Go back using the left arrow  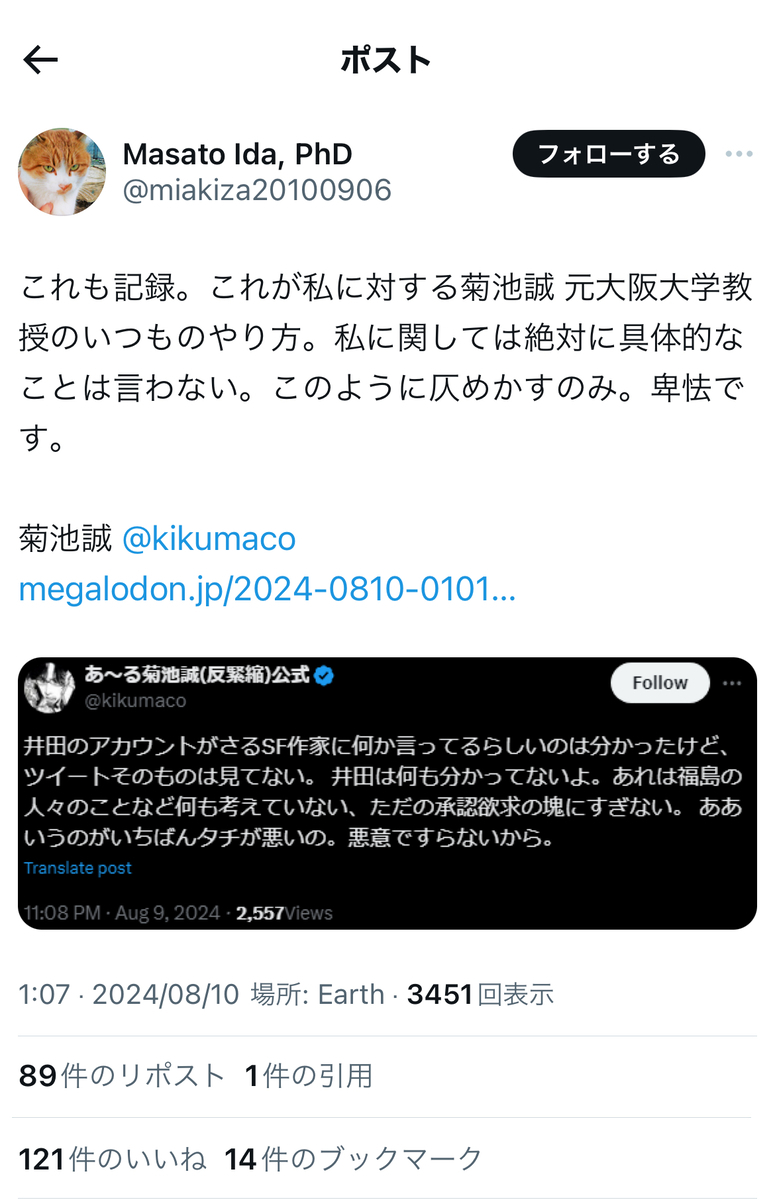tap(41, 60)
